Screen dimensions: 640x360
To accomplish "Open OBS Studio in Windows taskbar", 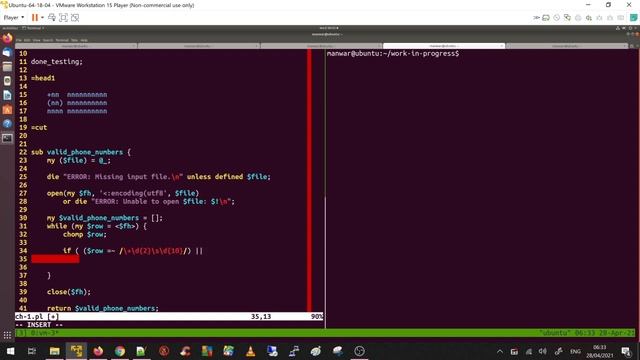I will click(x=359, y=351).
